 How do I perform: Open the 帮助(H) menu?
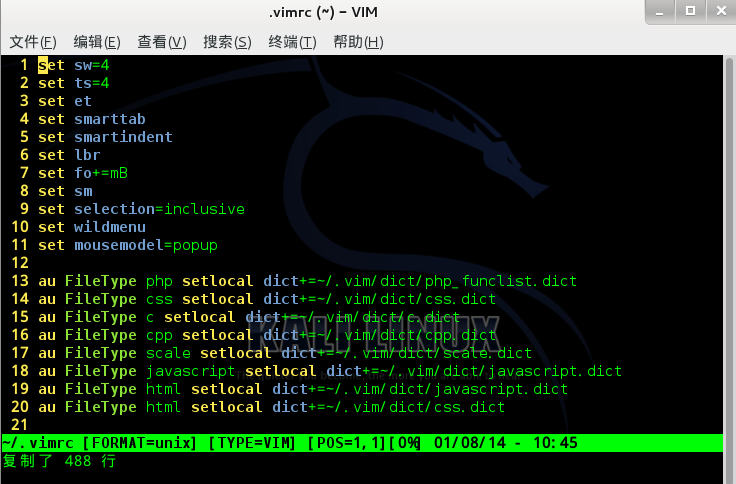(x=358, y=42)
